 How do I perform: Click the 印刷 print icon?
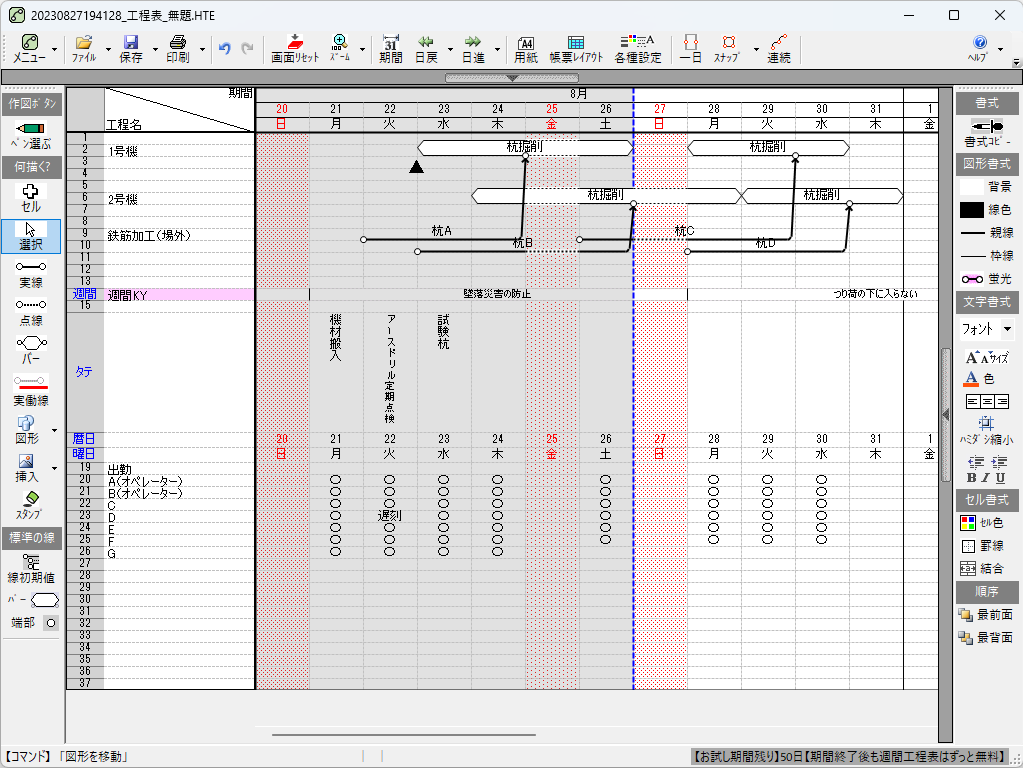tap(177, 48)
